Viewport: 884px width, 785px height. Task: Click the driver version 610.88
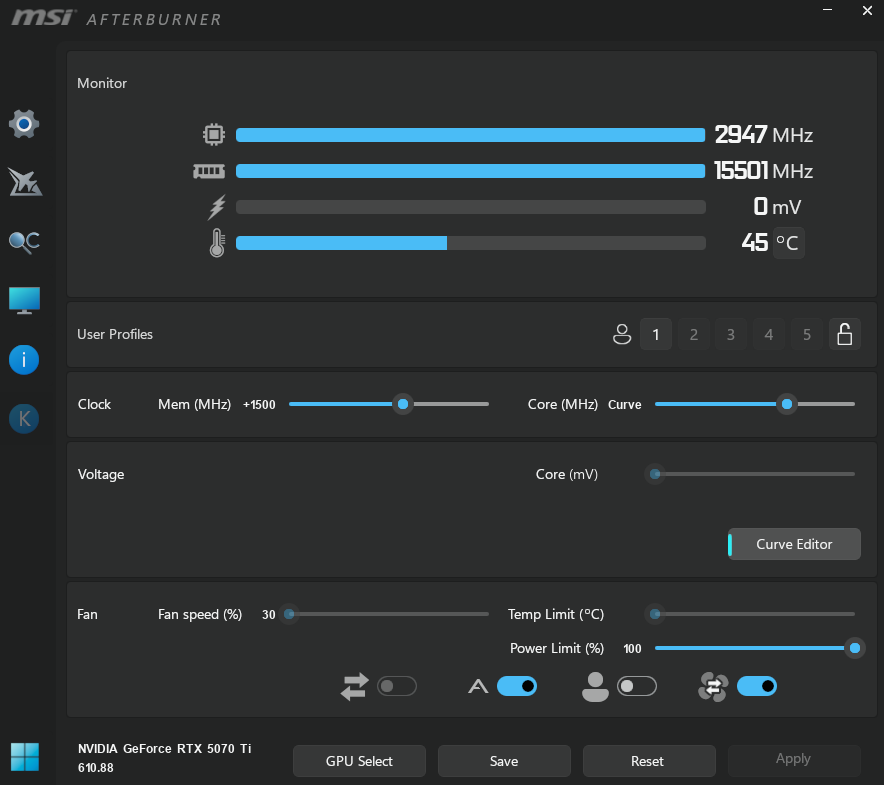point(96,768)
